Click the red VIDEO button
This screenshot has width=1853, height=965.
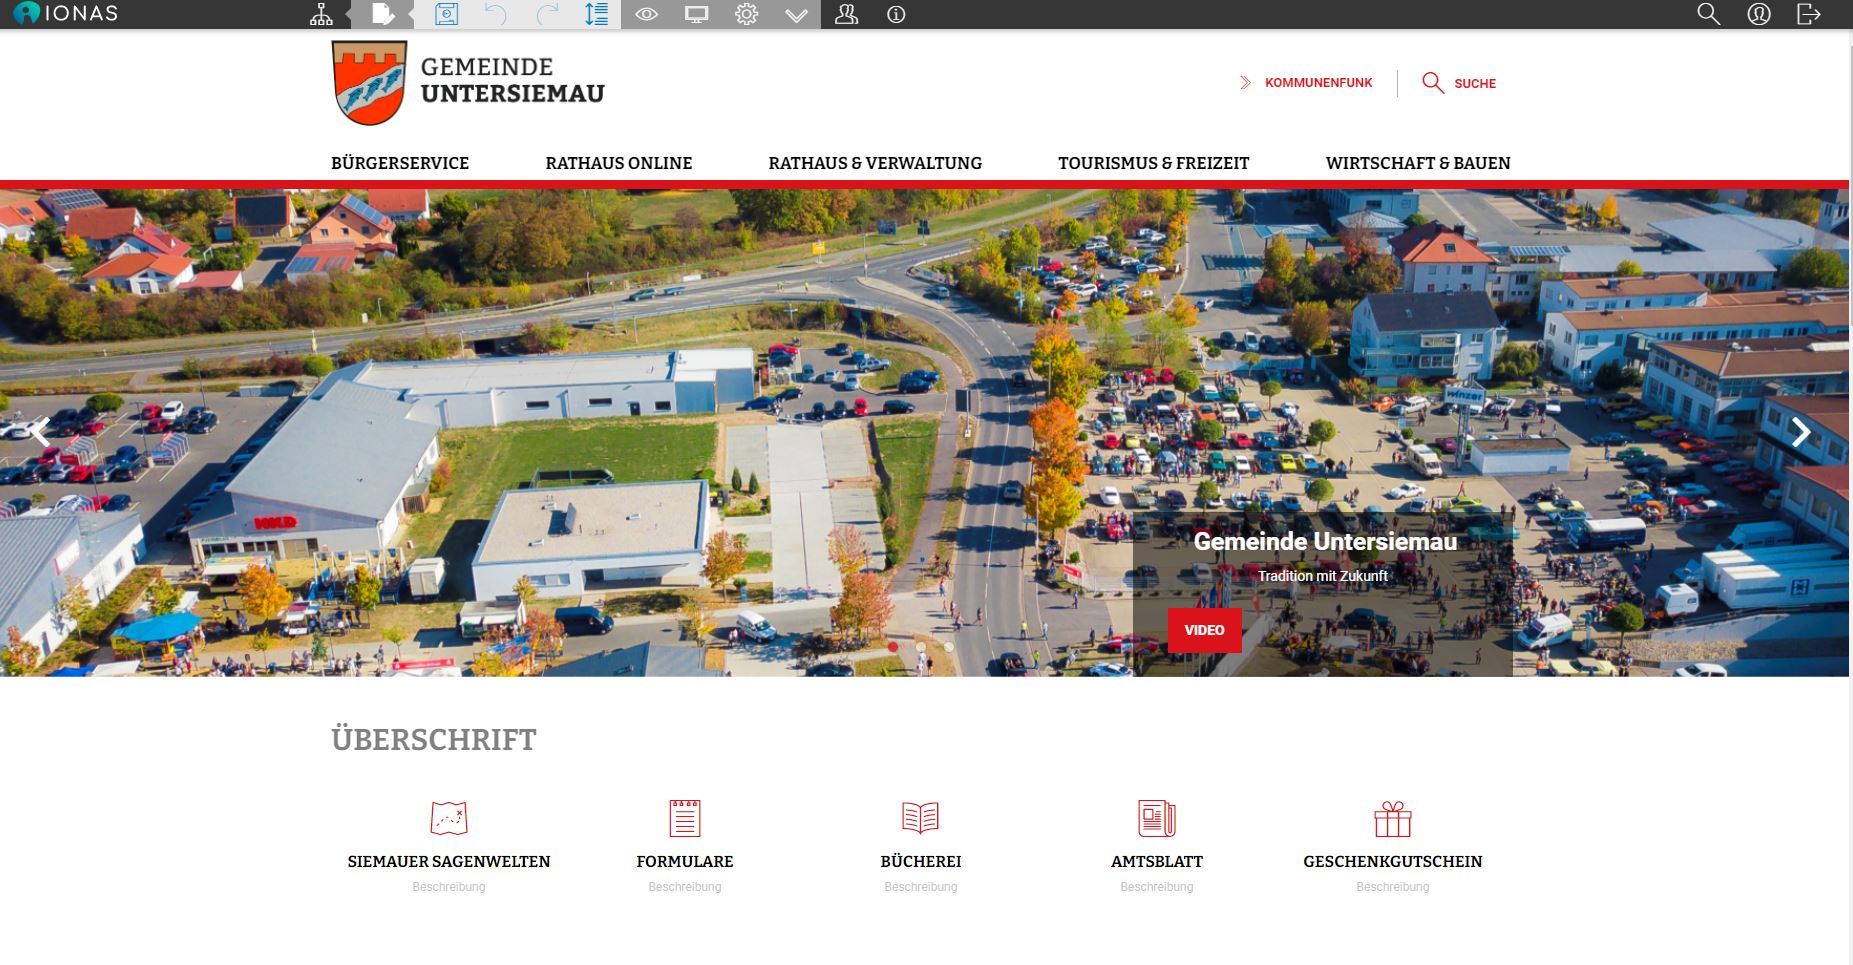pos(1204,630)
